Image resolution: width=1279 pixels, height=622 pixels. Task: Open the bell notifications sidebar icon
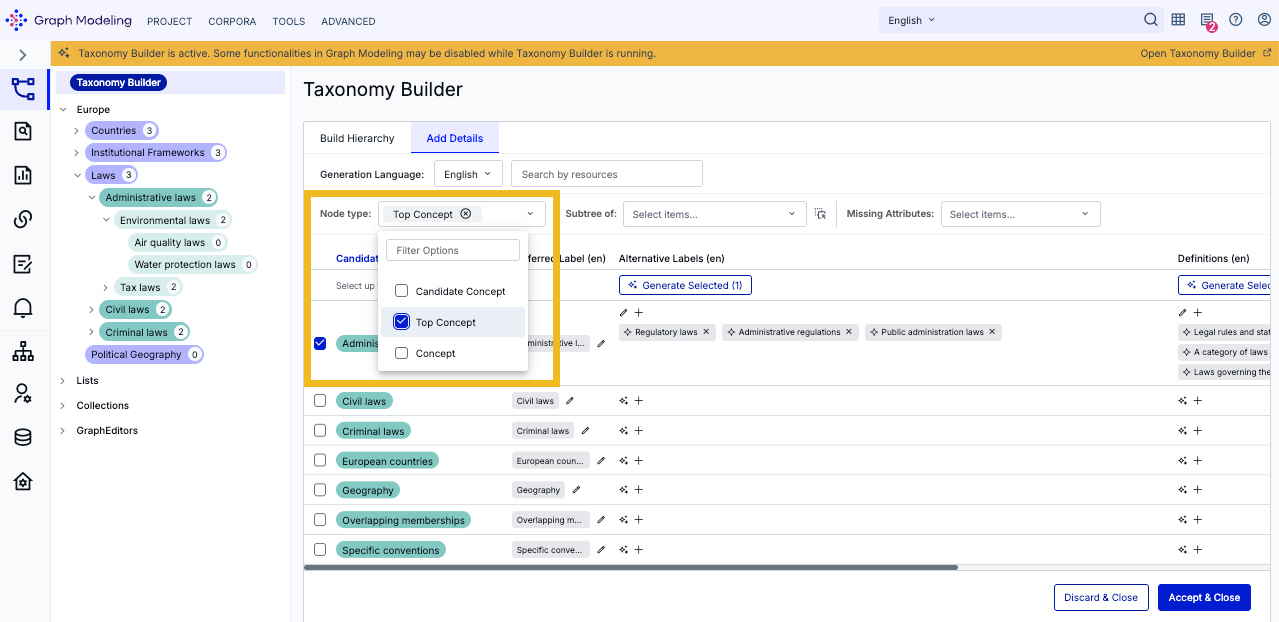tap(23, 307)
